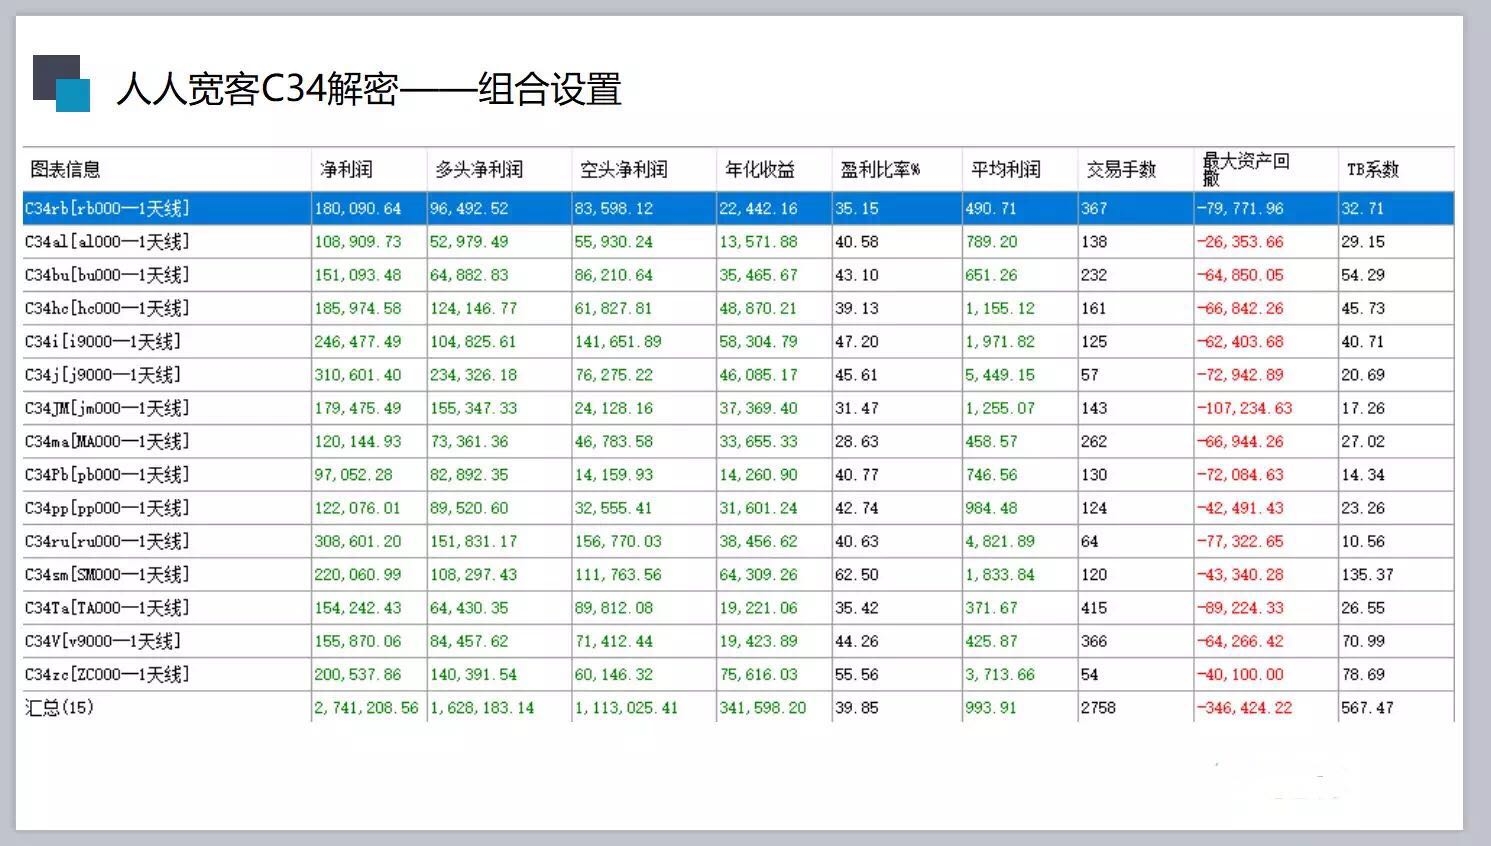Viewport: 1491px width, 846px height.
Task: Select the row C34al[al000—1天线]
Action: [738, 242]
